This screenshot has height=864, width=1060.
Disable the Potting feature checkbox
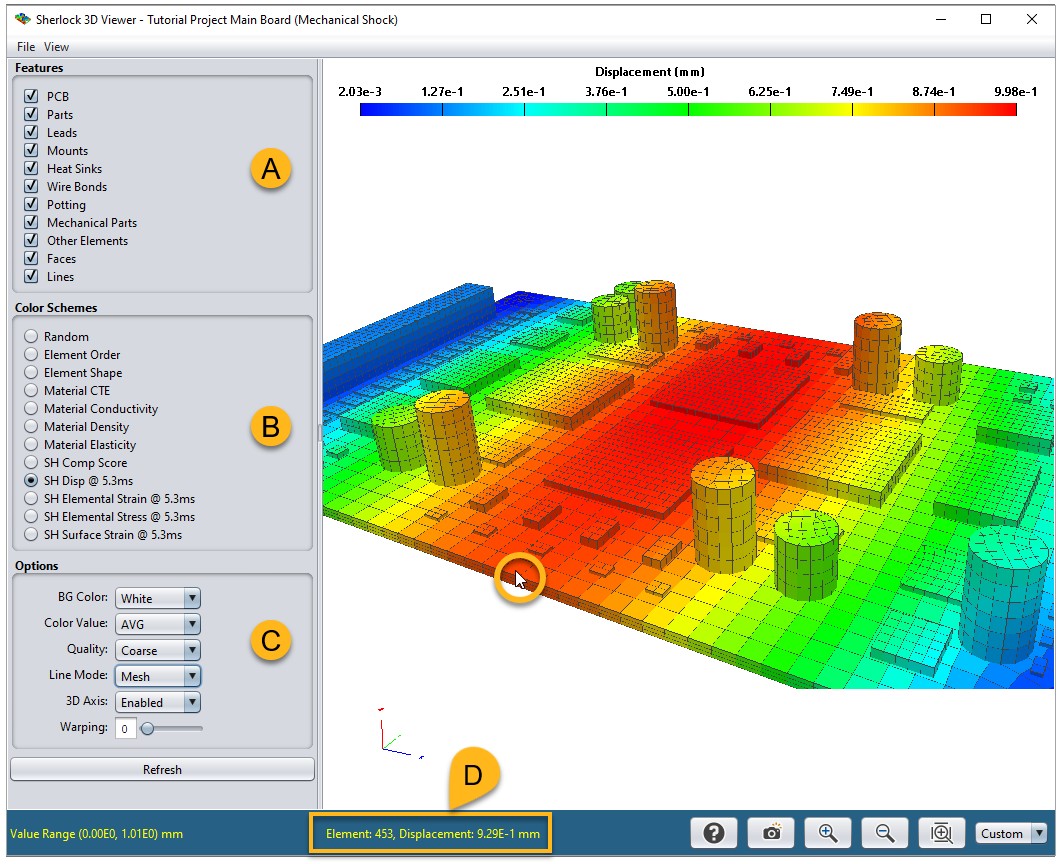coord(31,205)
